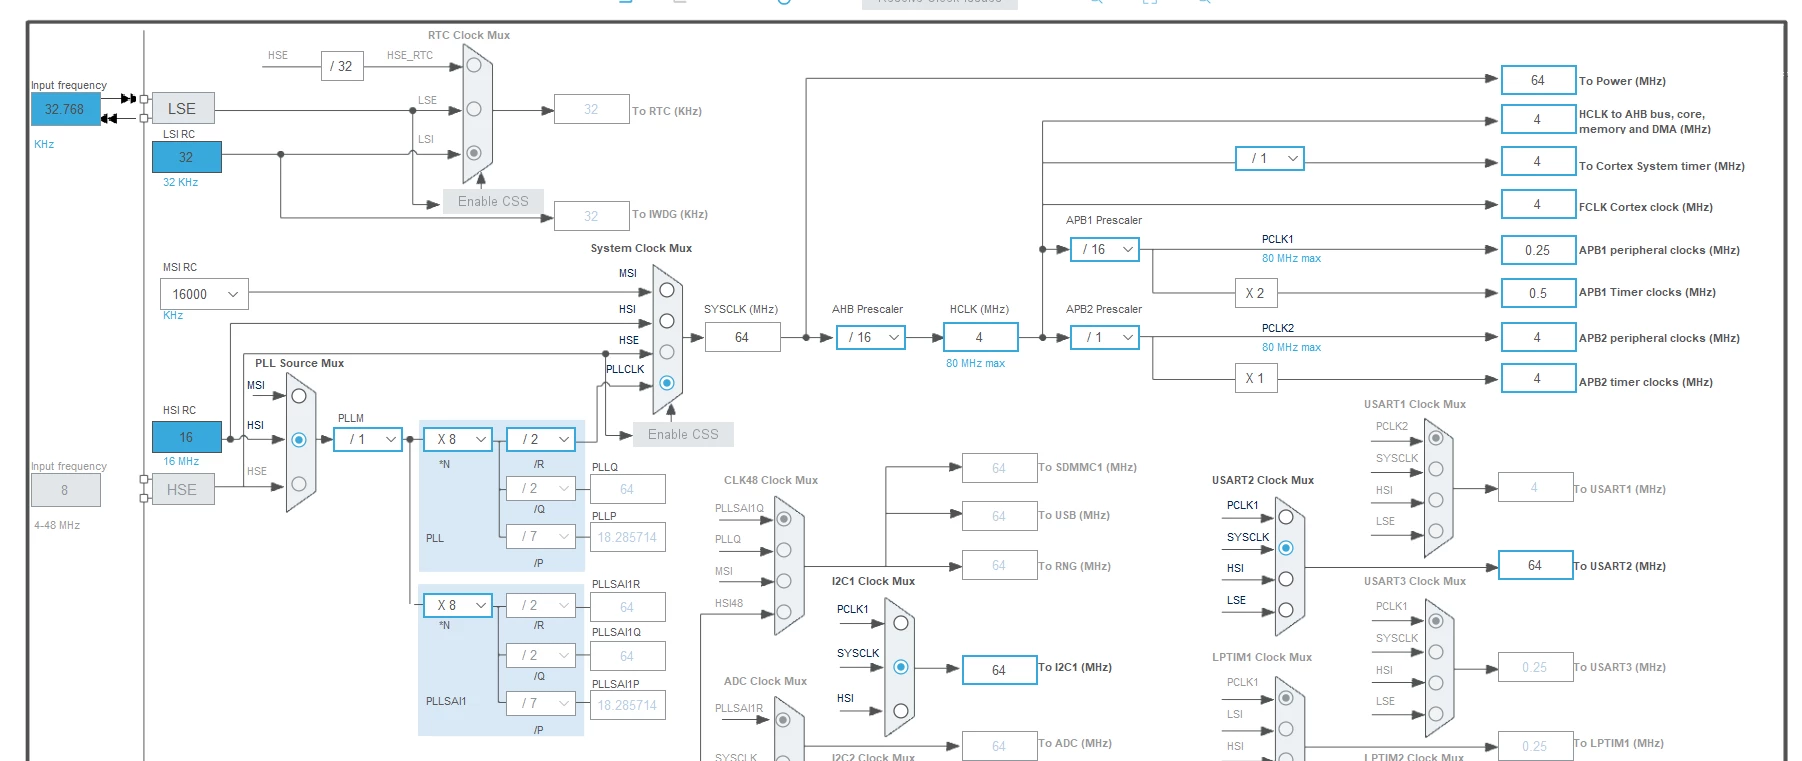
Task: Open PLLM /1 divider dropdown
Action: pyautogui.click(x=368, y=439)
